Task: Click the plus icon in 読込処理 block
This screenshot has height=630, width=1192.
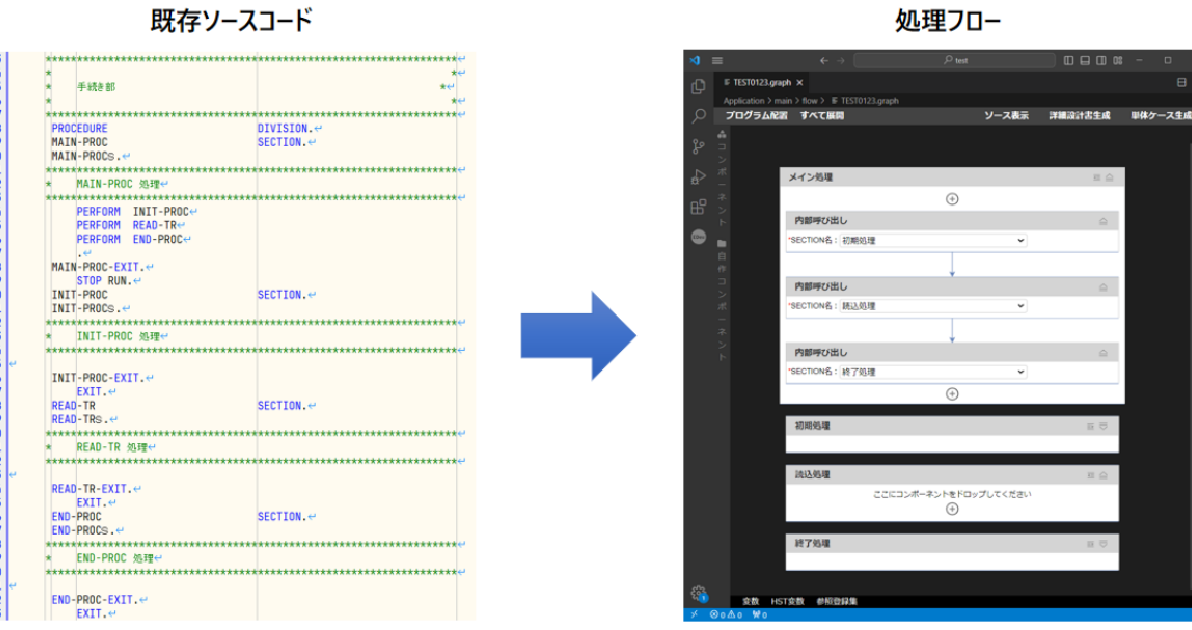Action: [x=951, y=509]
